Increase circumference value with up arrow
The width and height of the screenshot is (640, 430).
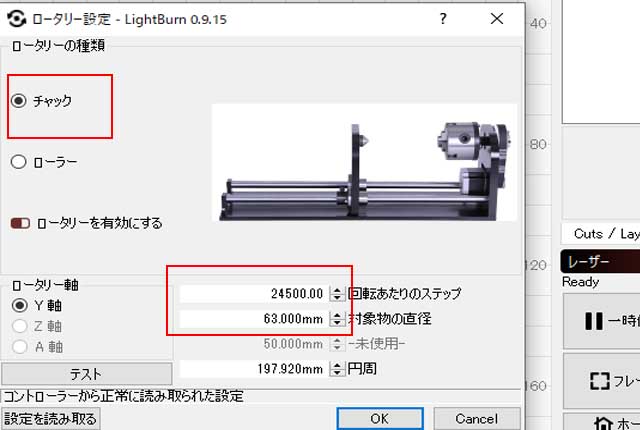(x=337, y=365)
